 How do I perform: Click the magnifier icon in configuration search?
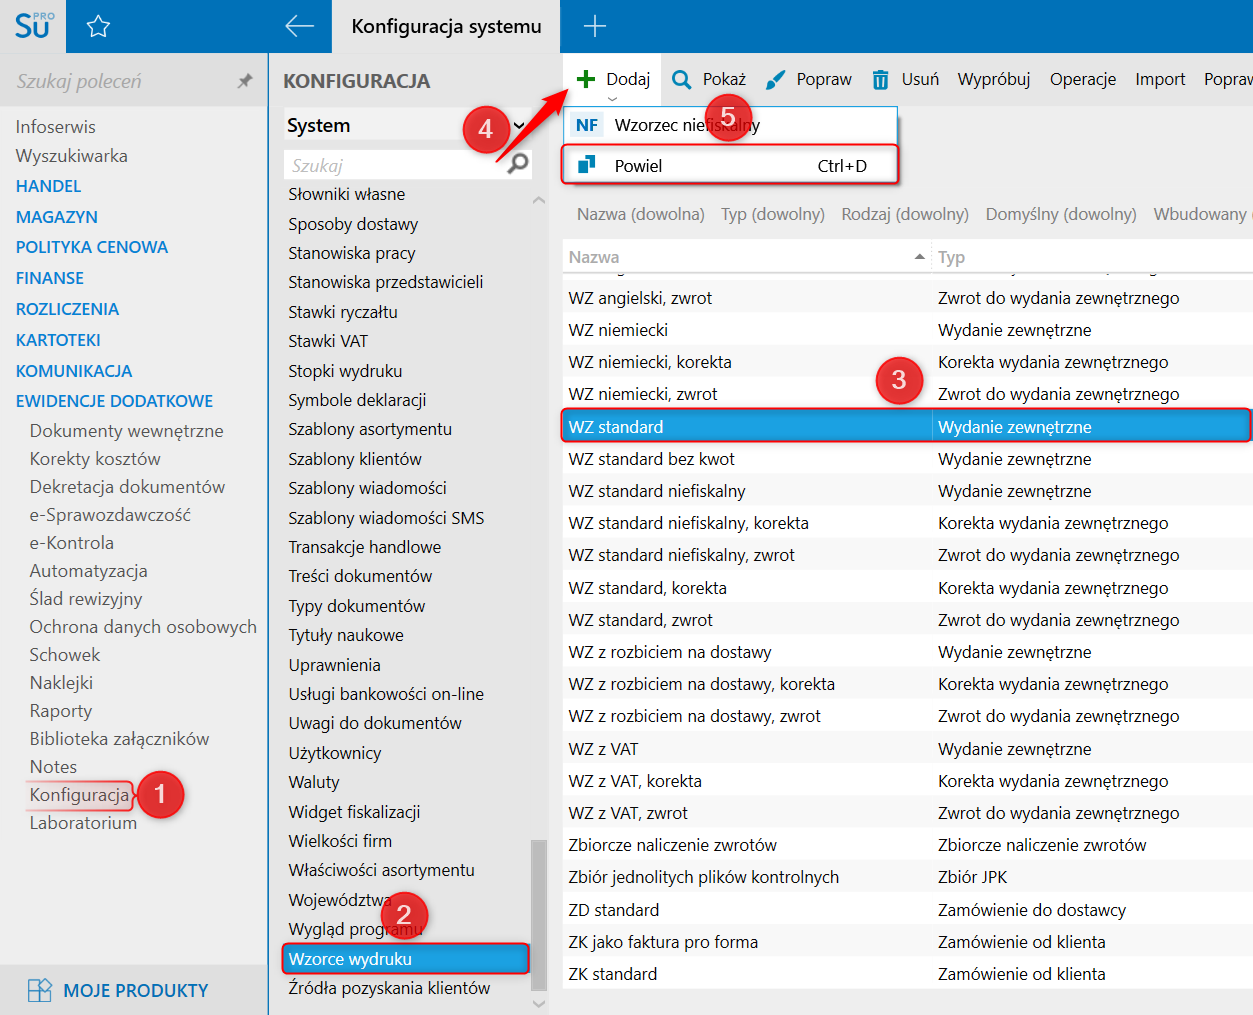pyautogui.click(x=518, y=163)
